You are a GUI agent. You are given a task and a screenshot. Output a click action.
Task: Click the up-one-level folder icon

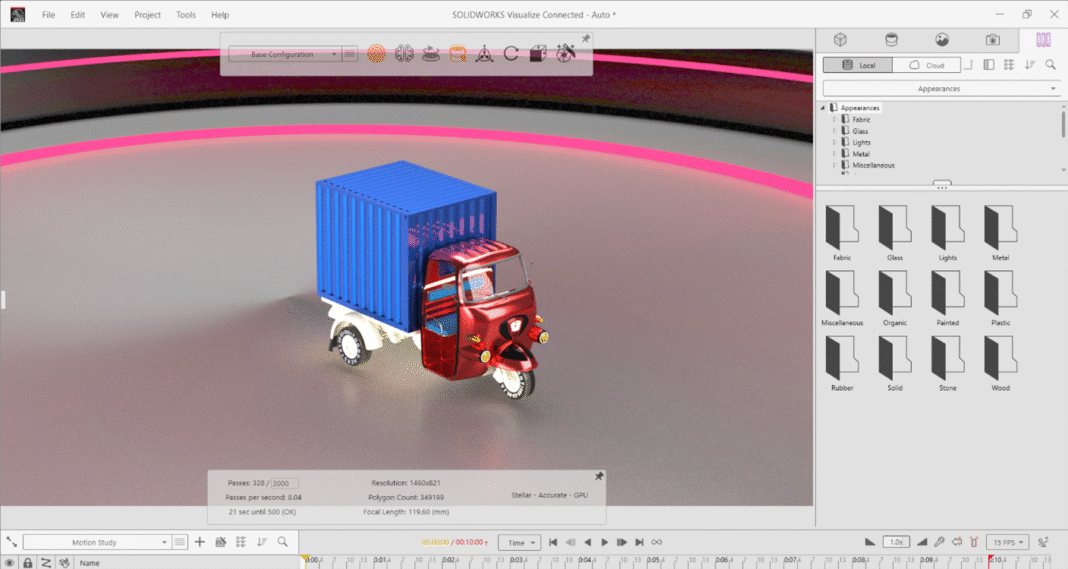pyautogui.click(x=969, y=65)
